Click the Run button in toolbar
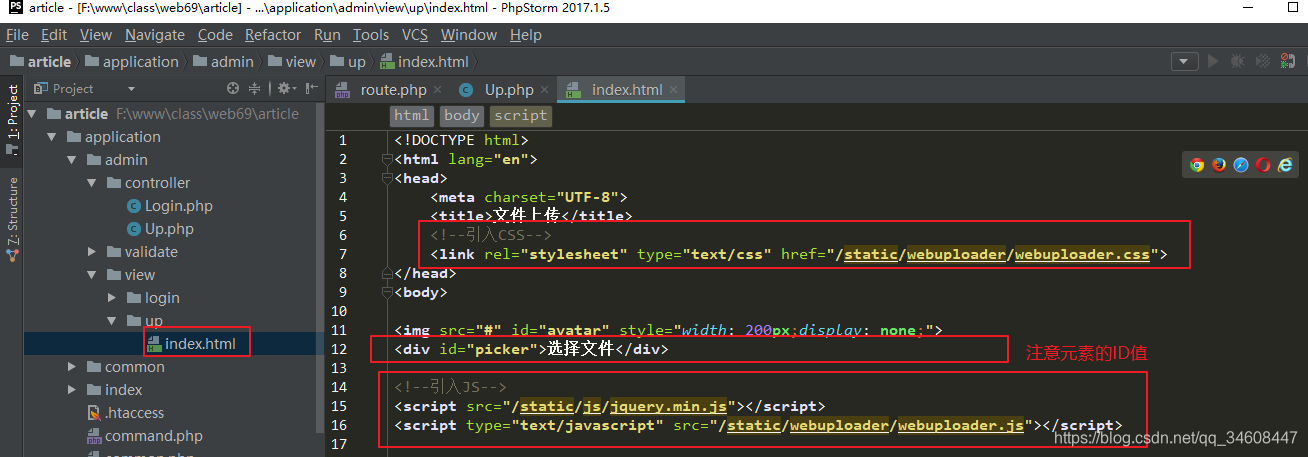Viewport: 1308px width, 457px height. (x=1214, y=61)
